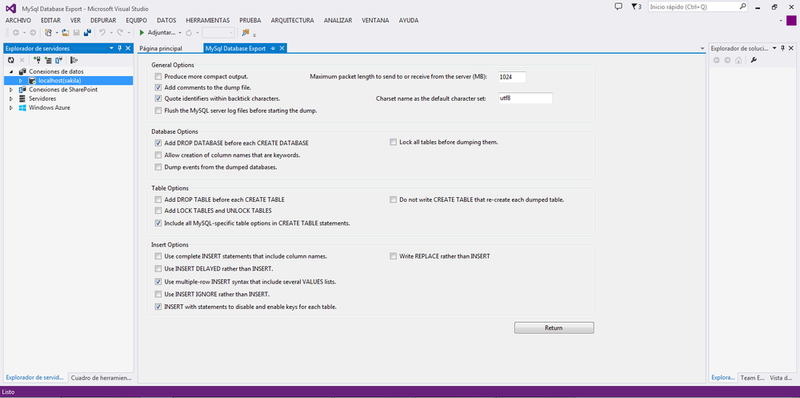Open the Explorador de servidores window options dropdown
800x398 pixels.
pos(112,48)
